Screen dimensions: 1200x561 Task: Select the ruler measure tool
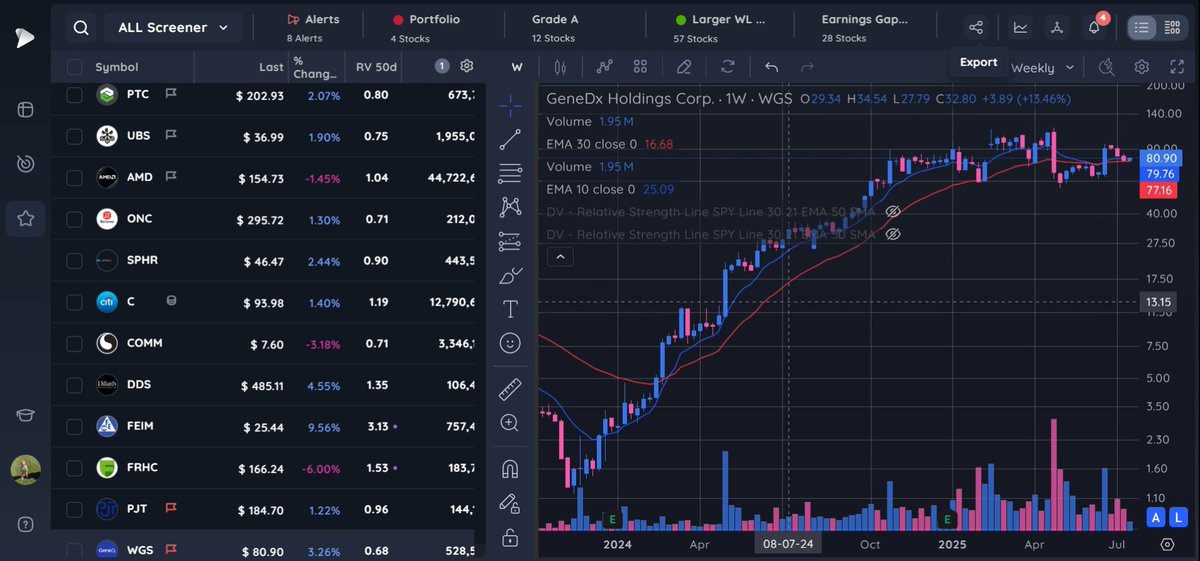[510, 388]
